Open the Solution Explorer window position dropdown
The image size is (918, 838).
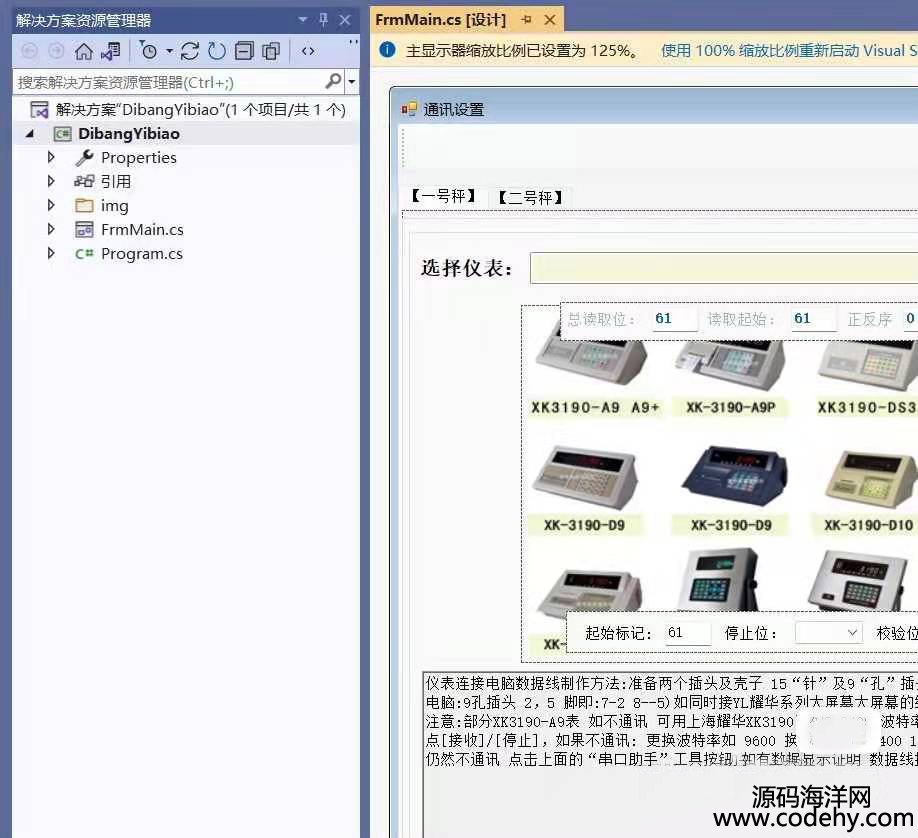tap(302, 20)
